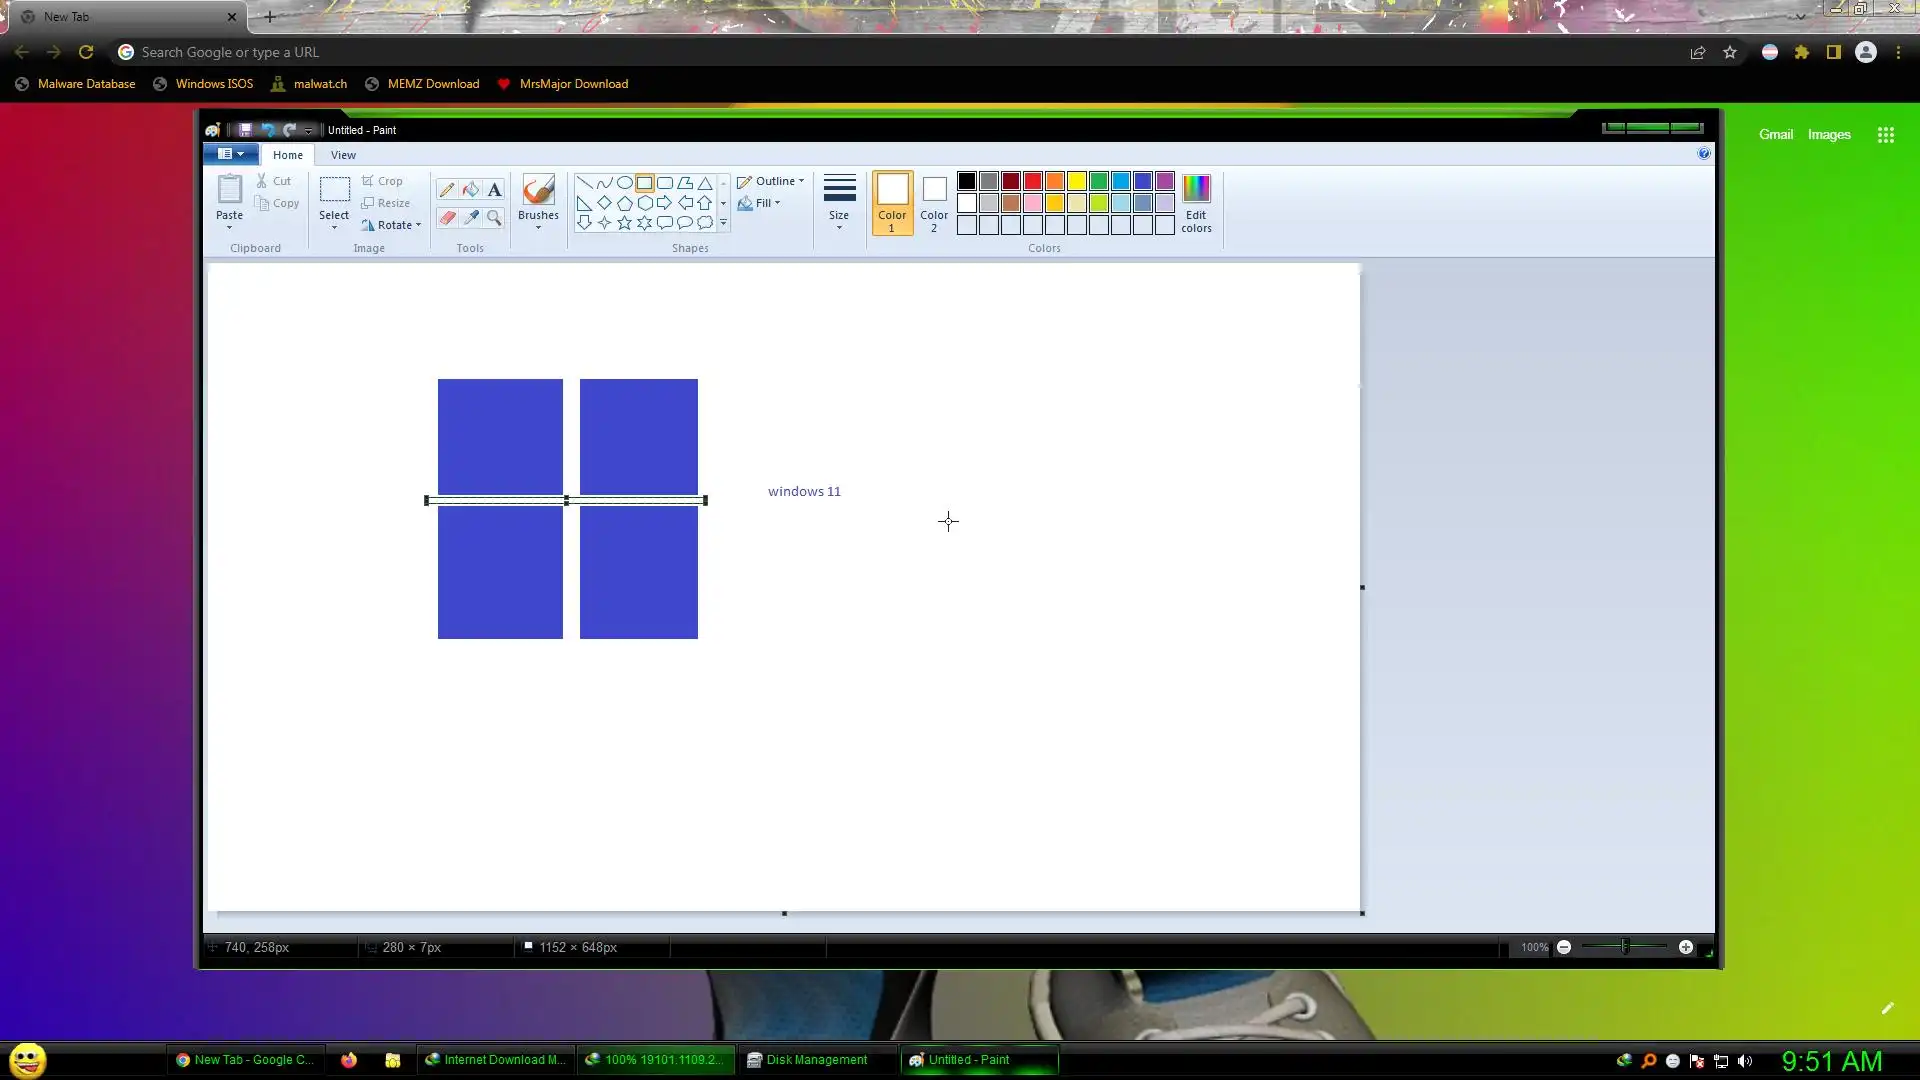Select the Text tool
1920x1080 pixels.
[494, 190]
